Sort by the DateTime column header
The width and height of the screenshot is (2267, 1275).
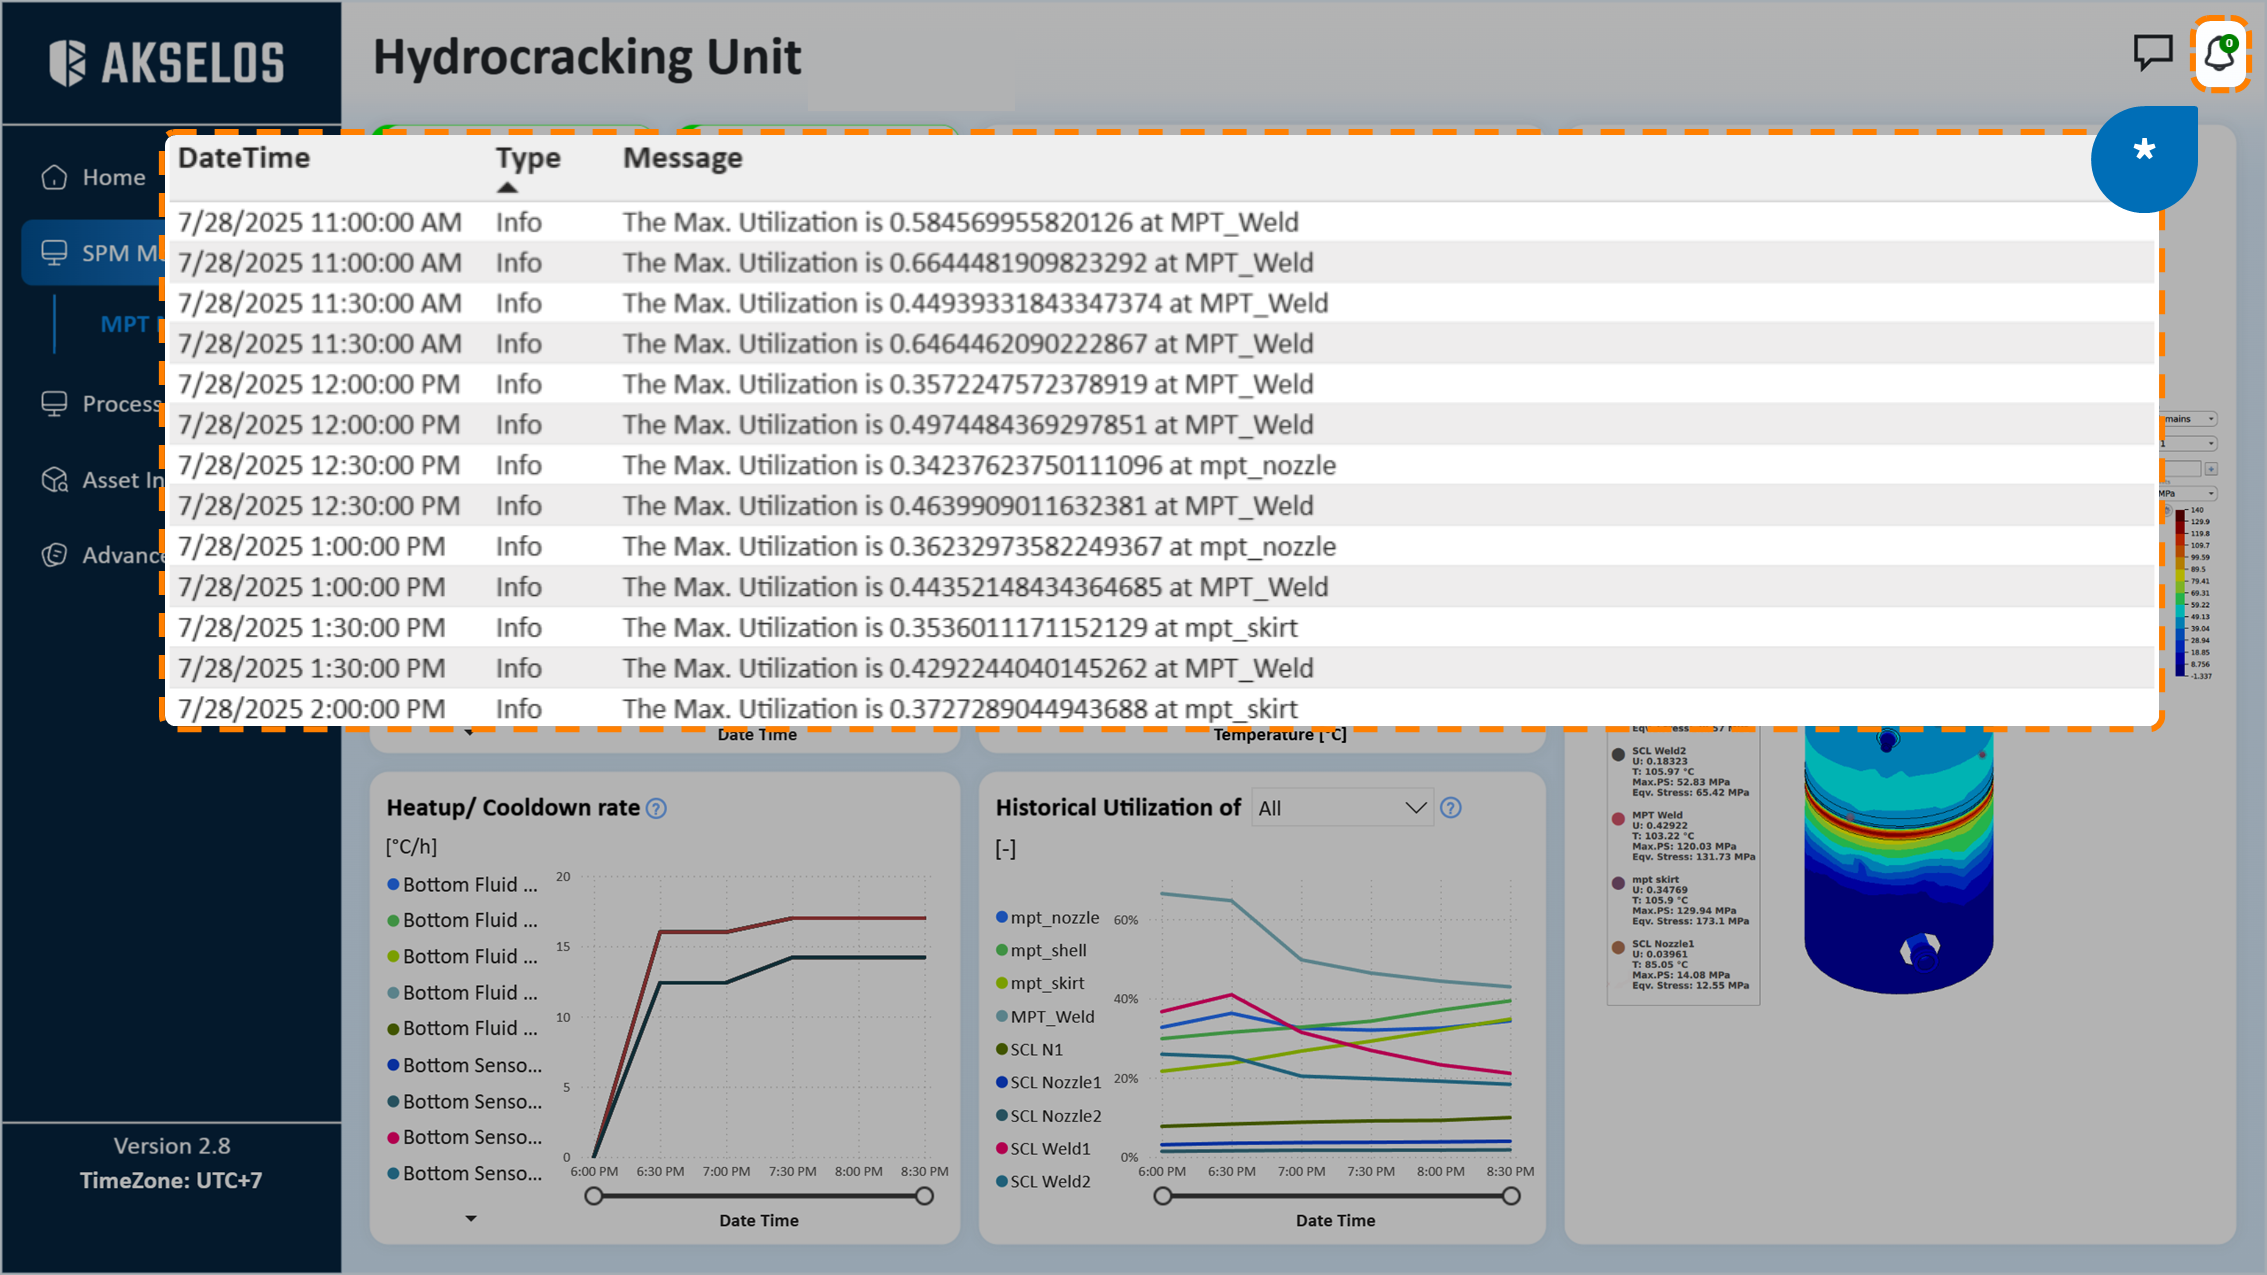click(244, 158)
